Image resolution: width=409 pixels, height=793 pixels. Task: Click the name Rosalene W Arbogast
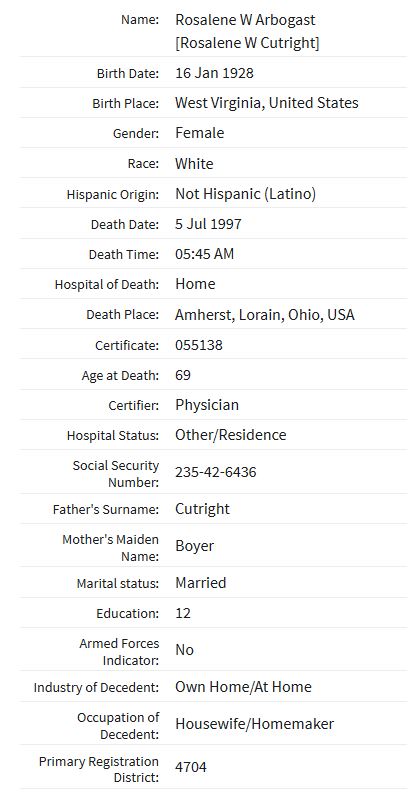[x=245, y=20]
